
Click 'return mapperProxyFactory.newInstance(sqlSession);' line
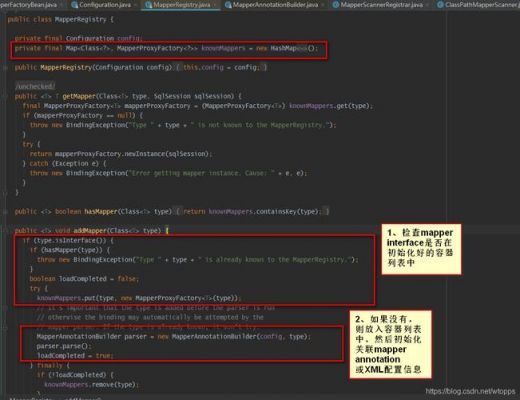point(121,154)
